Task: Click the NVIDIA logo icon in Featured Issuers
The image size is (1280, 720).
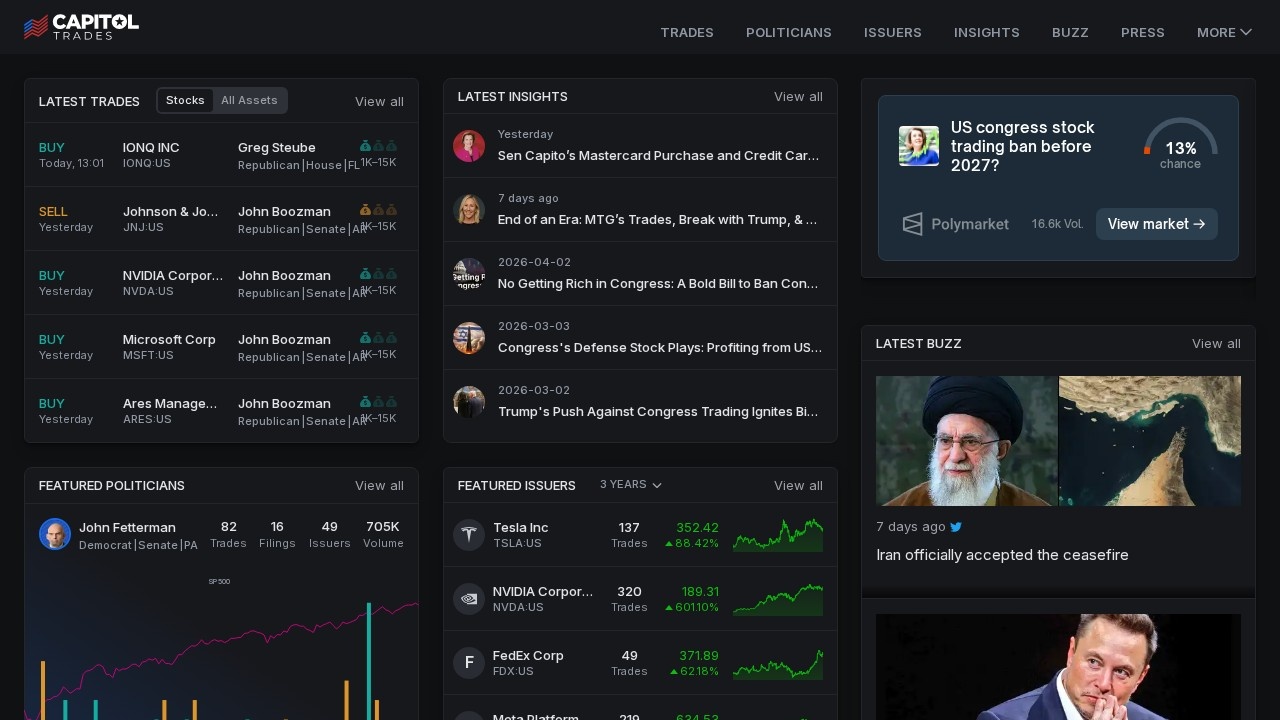Action: (469, 599)
